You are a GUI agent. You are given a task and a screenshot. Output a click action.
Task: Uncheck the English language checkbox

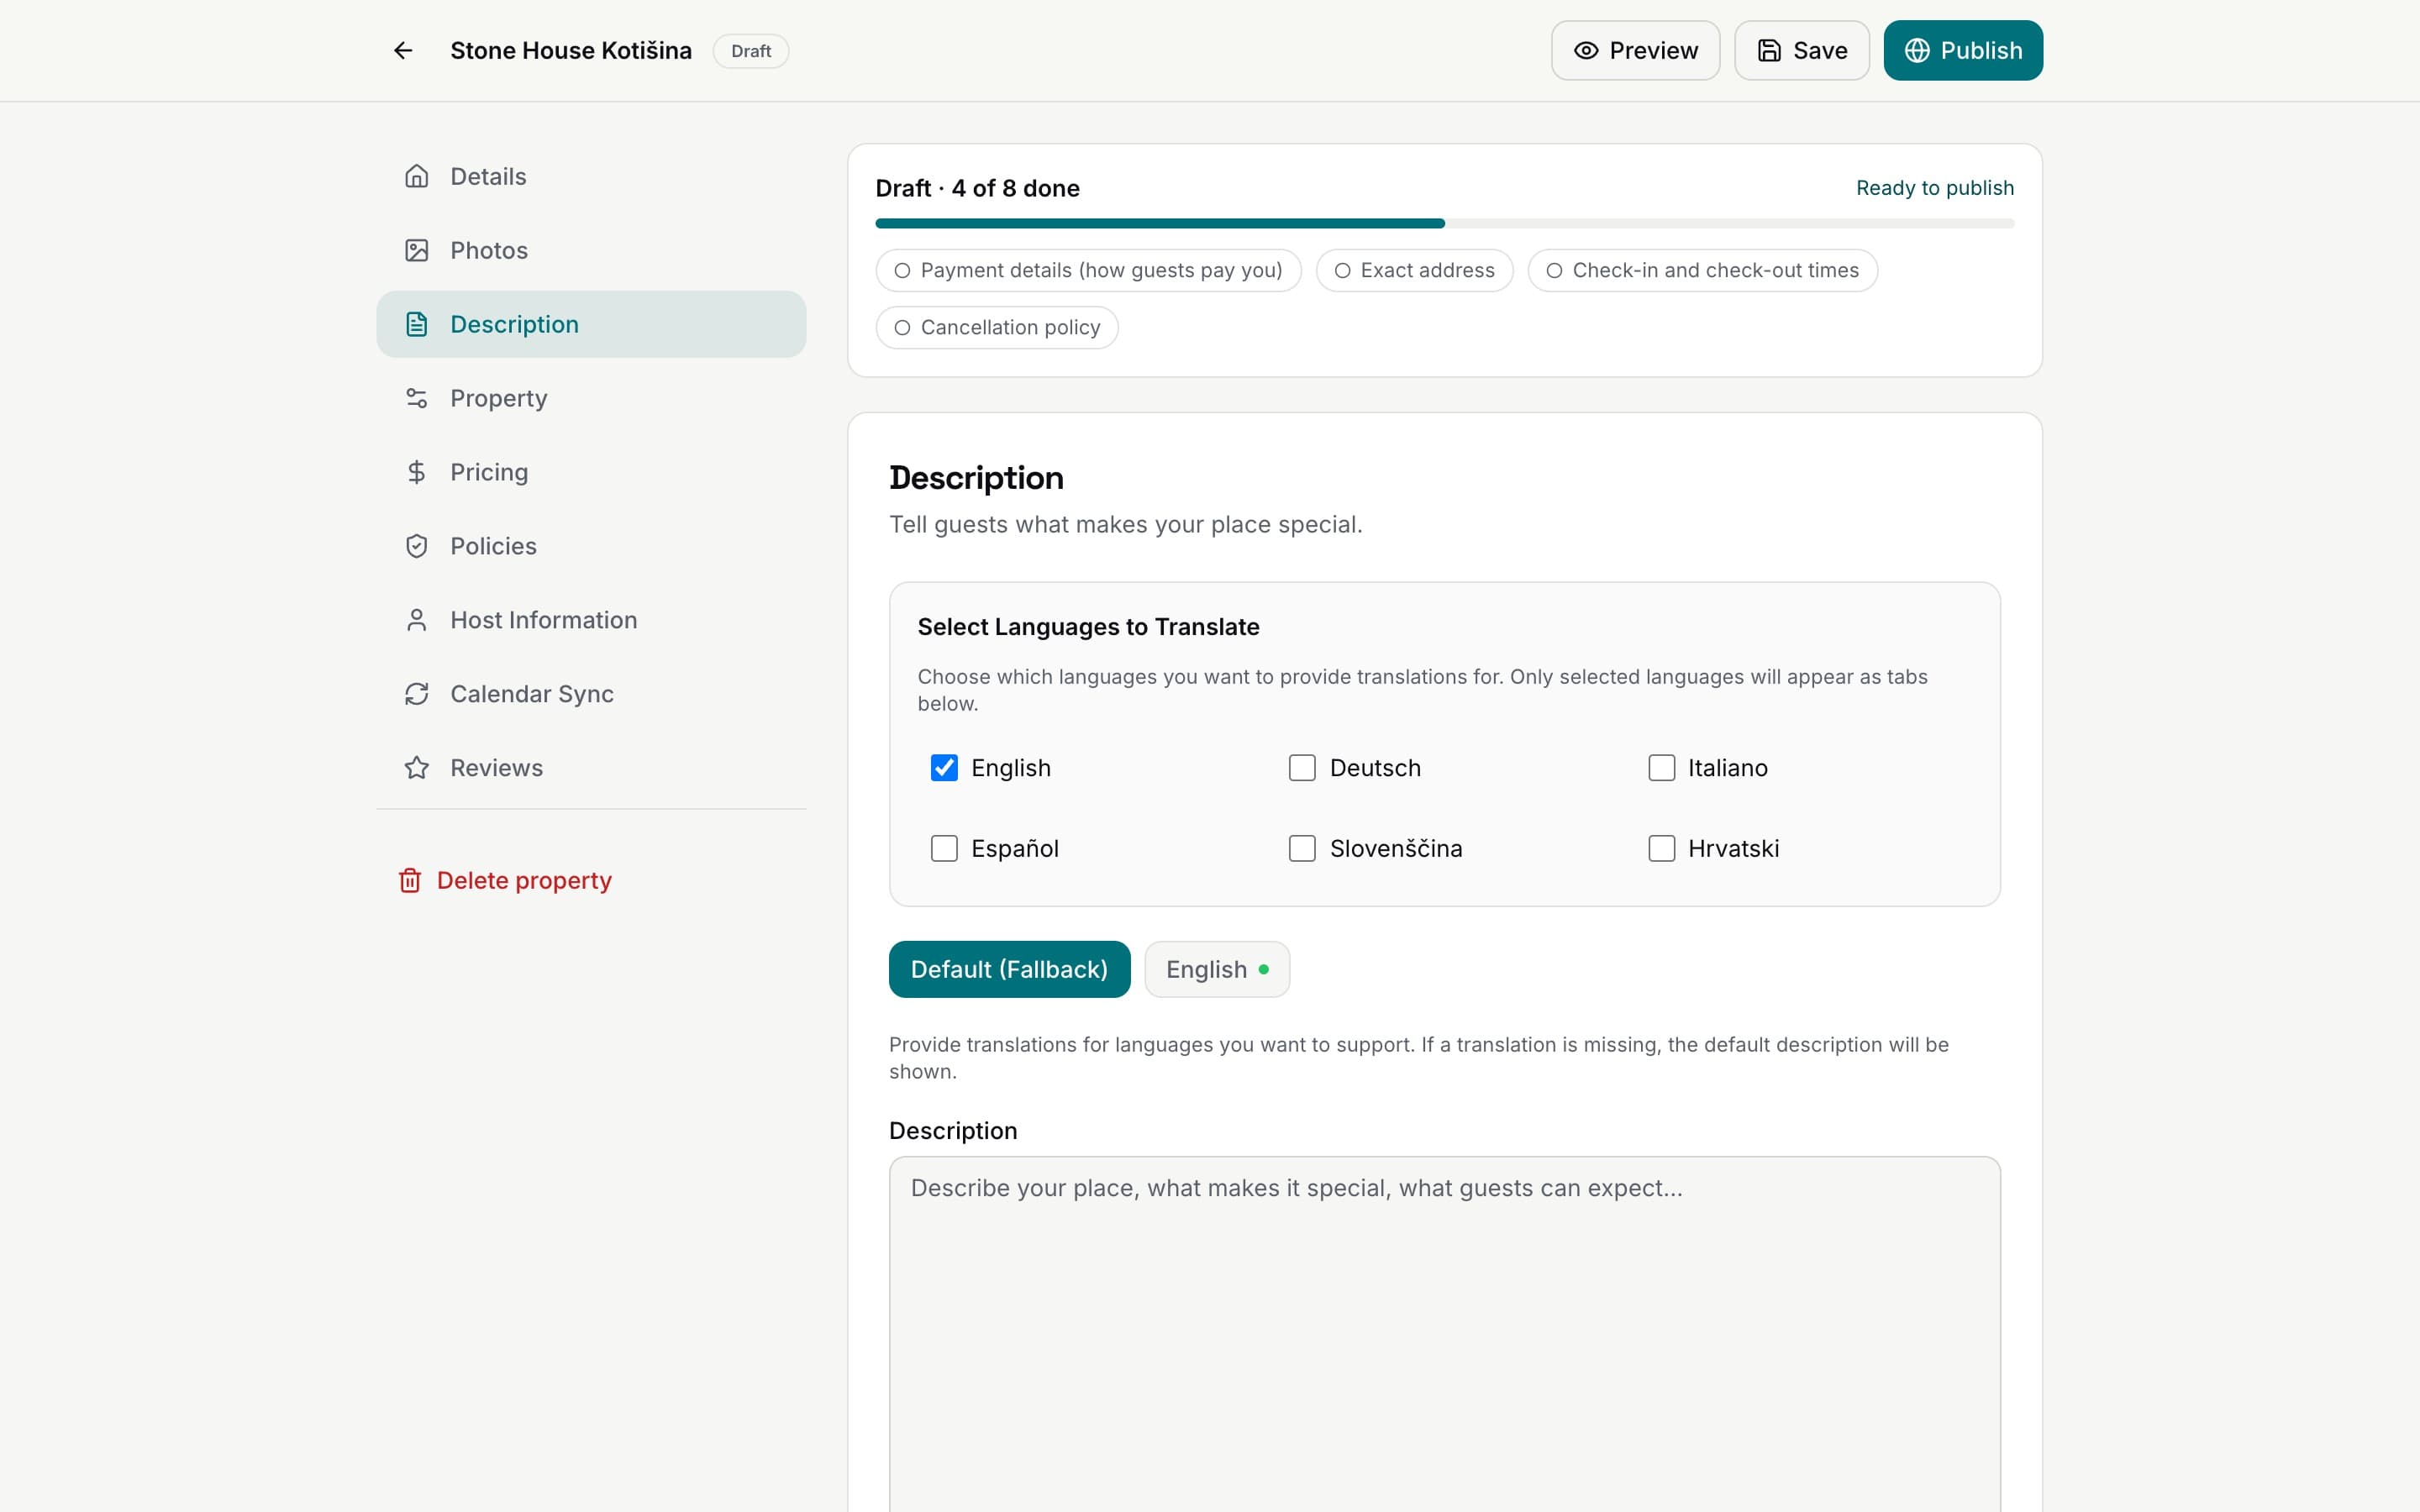point(944,768)
